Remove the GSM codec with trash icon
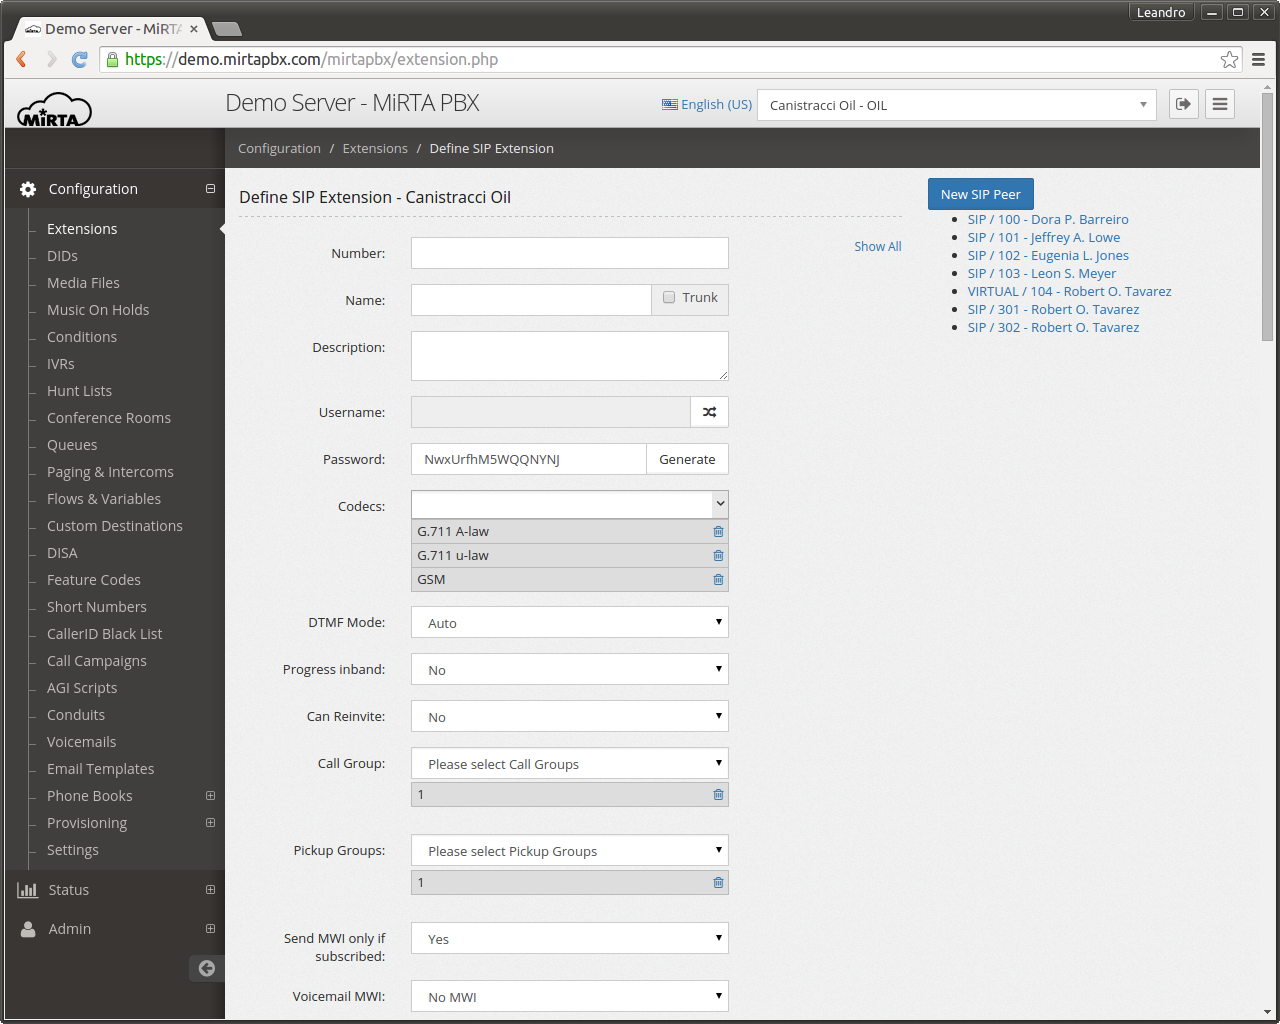The width and height of the screenshot is (1280, 1024). (x=718, y=580)
